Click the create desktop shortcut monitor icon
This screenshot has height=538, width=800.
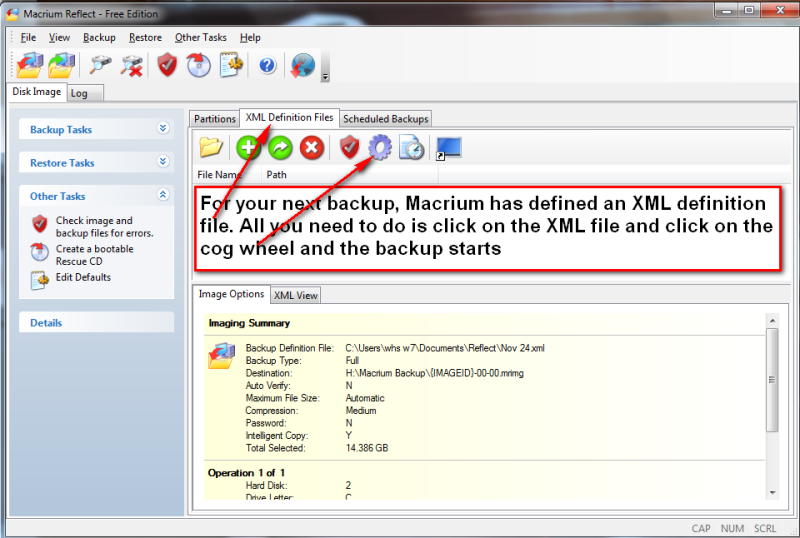[x=449, y=149]
